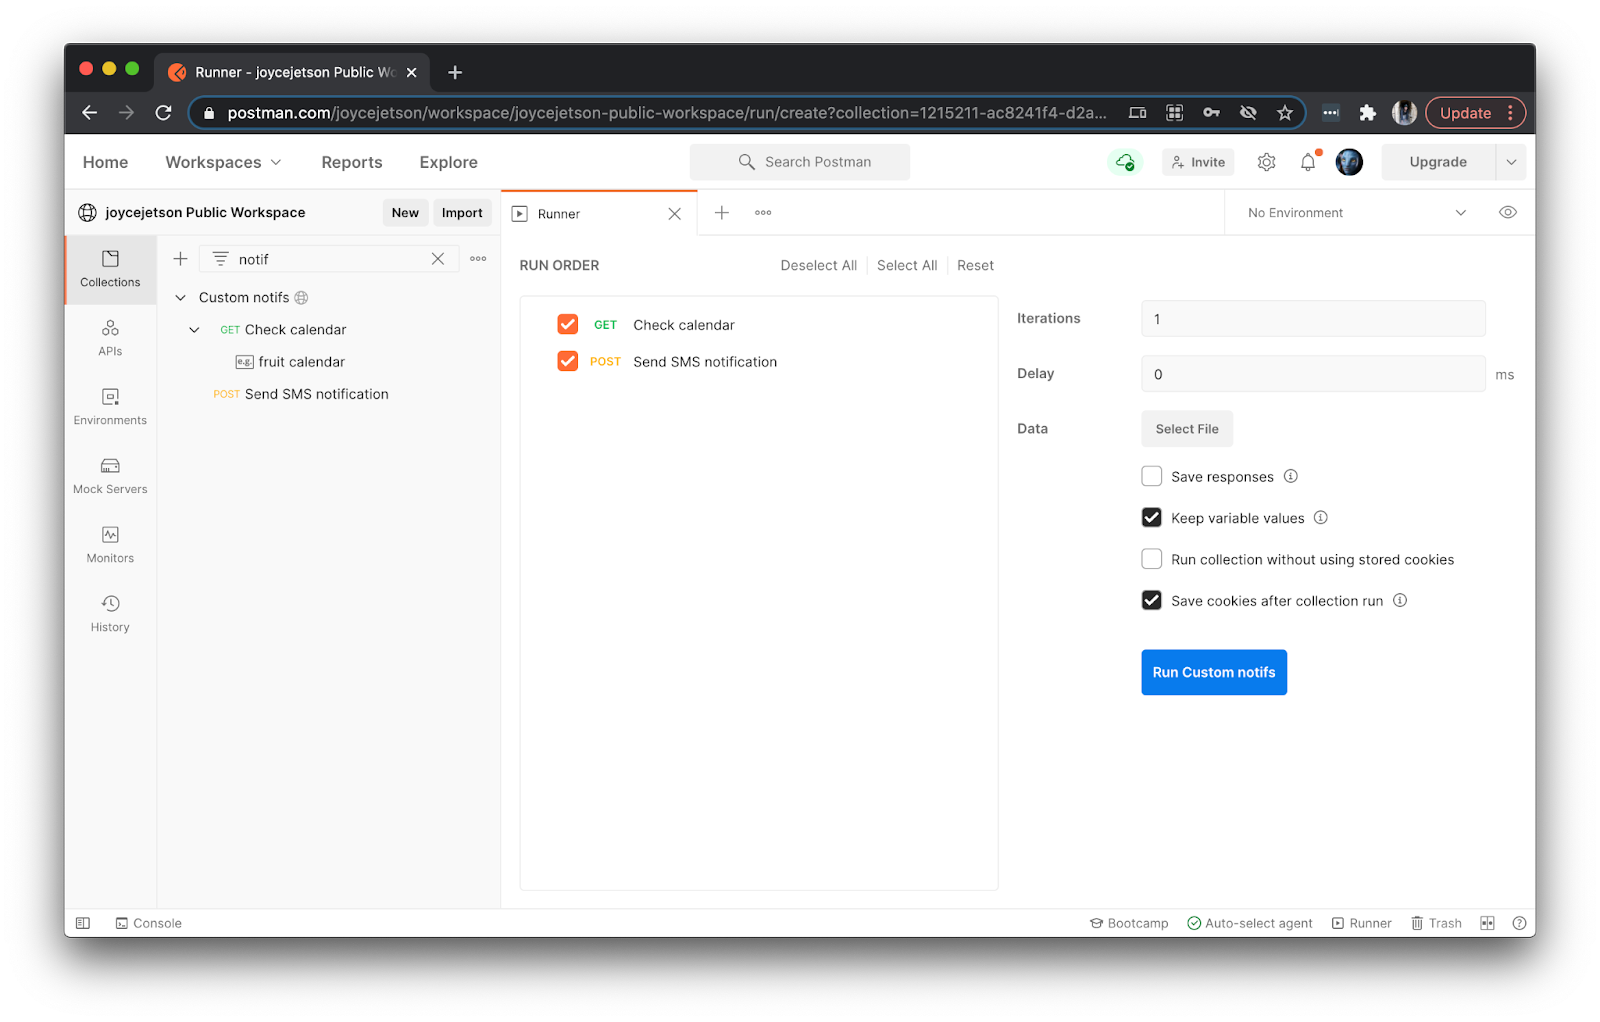Click Auto-select agent in the status bar
The image size is (1600, 1022).
click(x=1250, y=923)
